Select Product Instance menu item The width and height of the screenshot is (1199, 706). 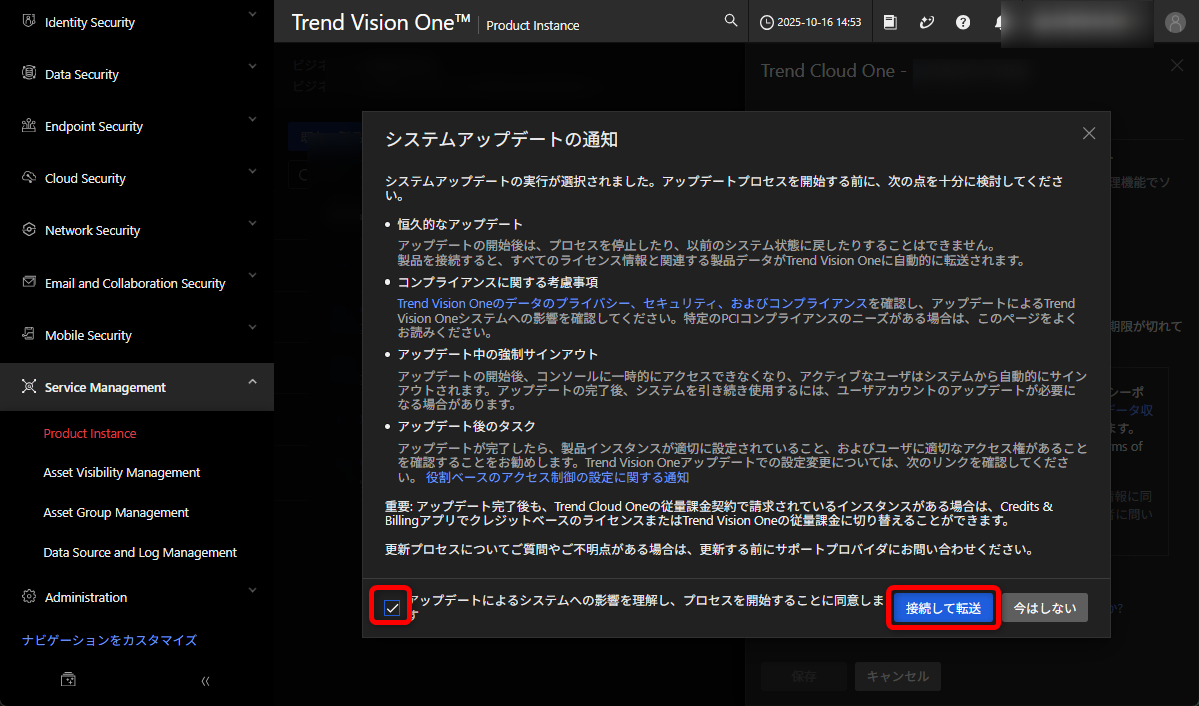(x=89, y=433)
